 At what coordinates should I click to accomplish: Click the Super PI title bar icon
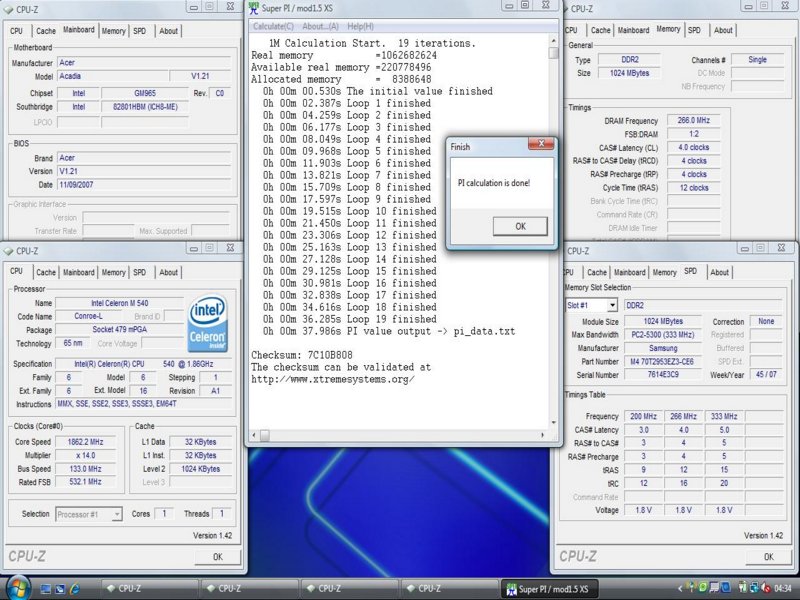coord(253,8)
